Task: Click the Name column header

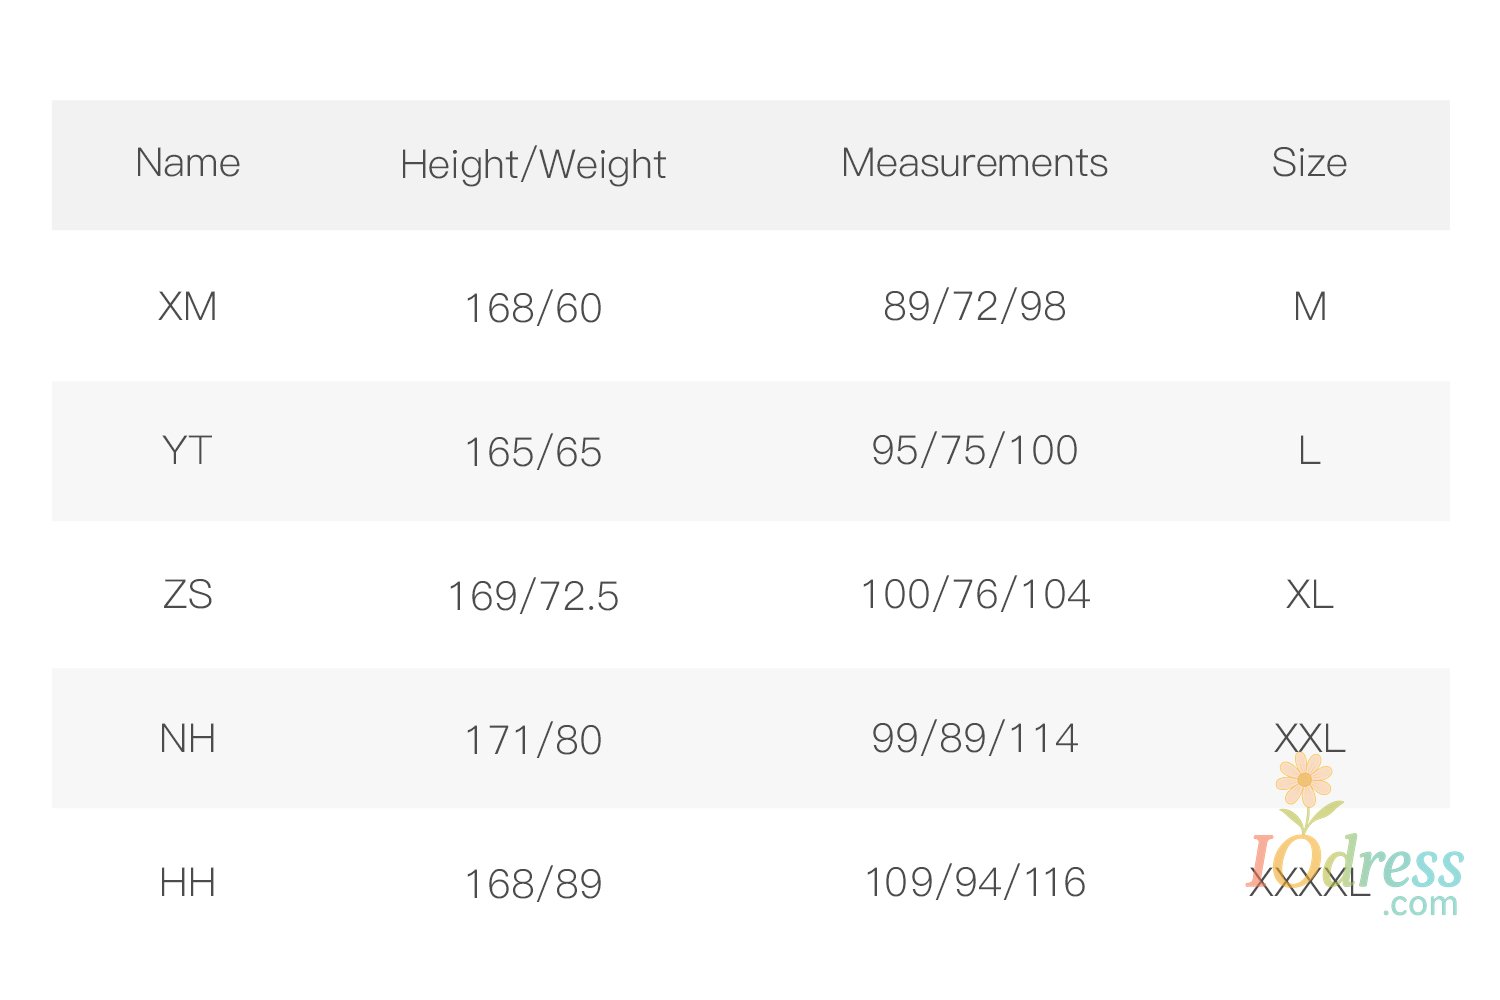Action: tap(188, 163)
